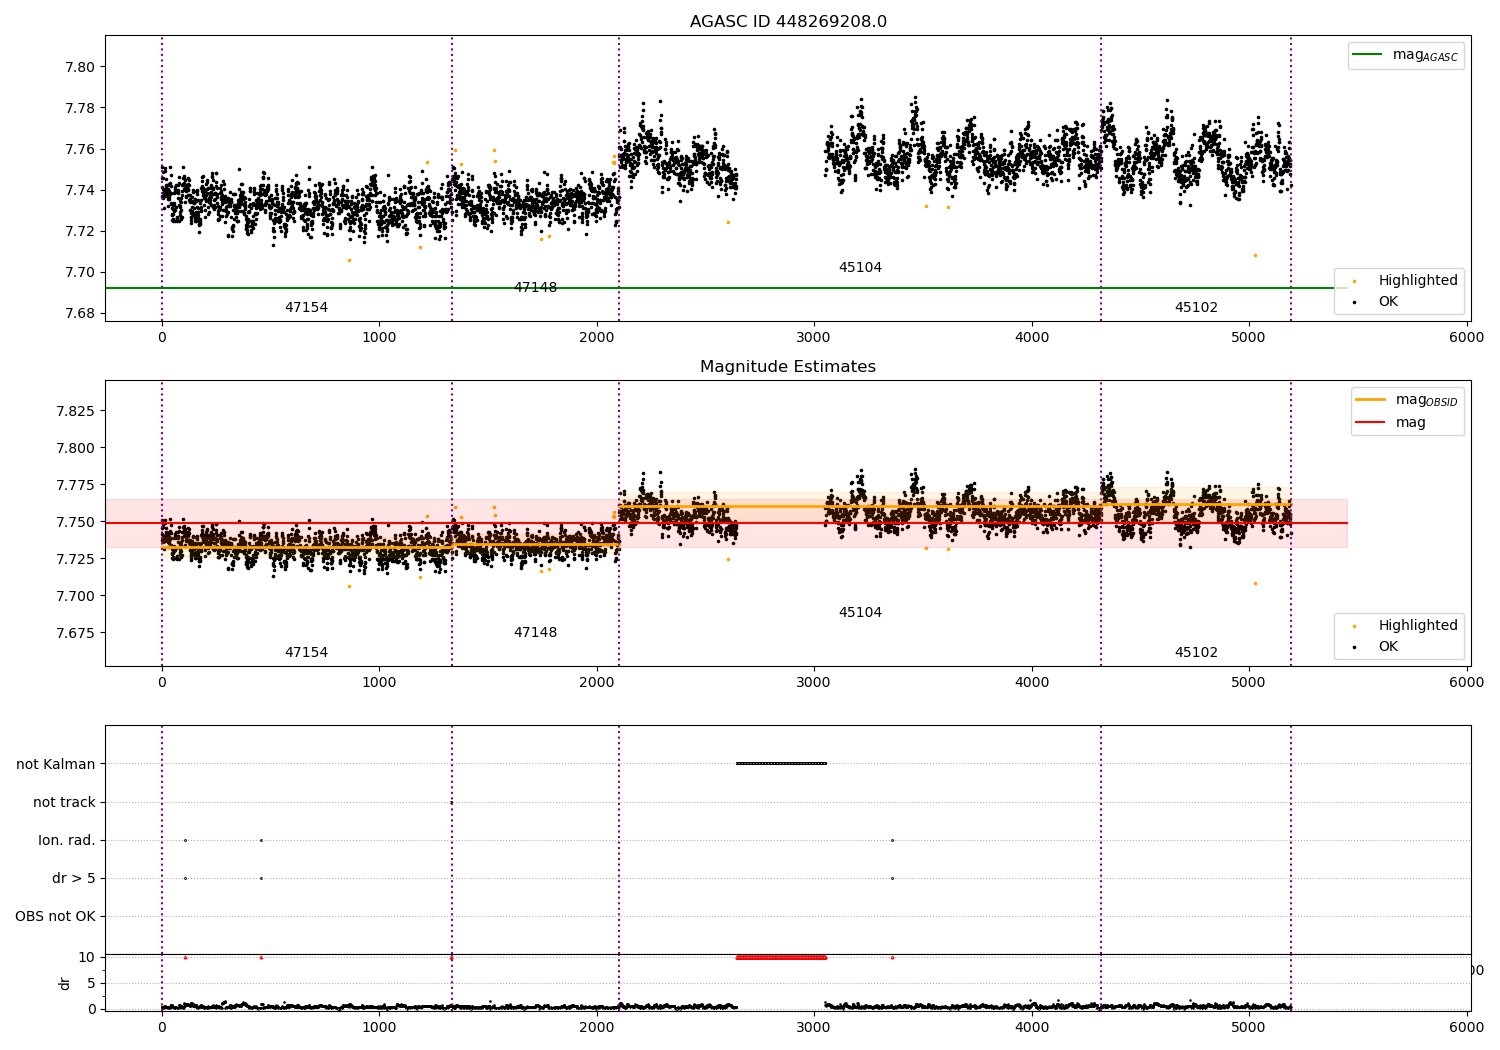Click the 'dr' y-axis label
This screenshot has width=1500, height=1050.
point(65,983)
